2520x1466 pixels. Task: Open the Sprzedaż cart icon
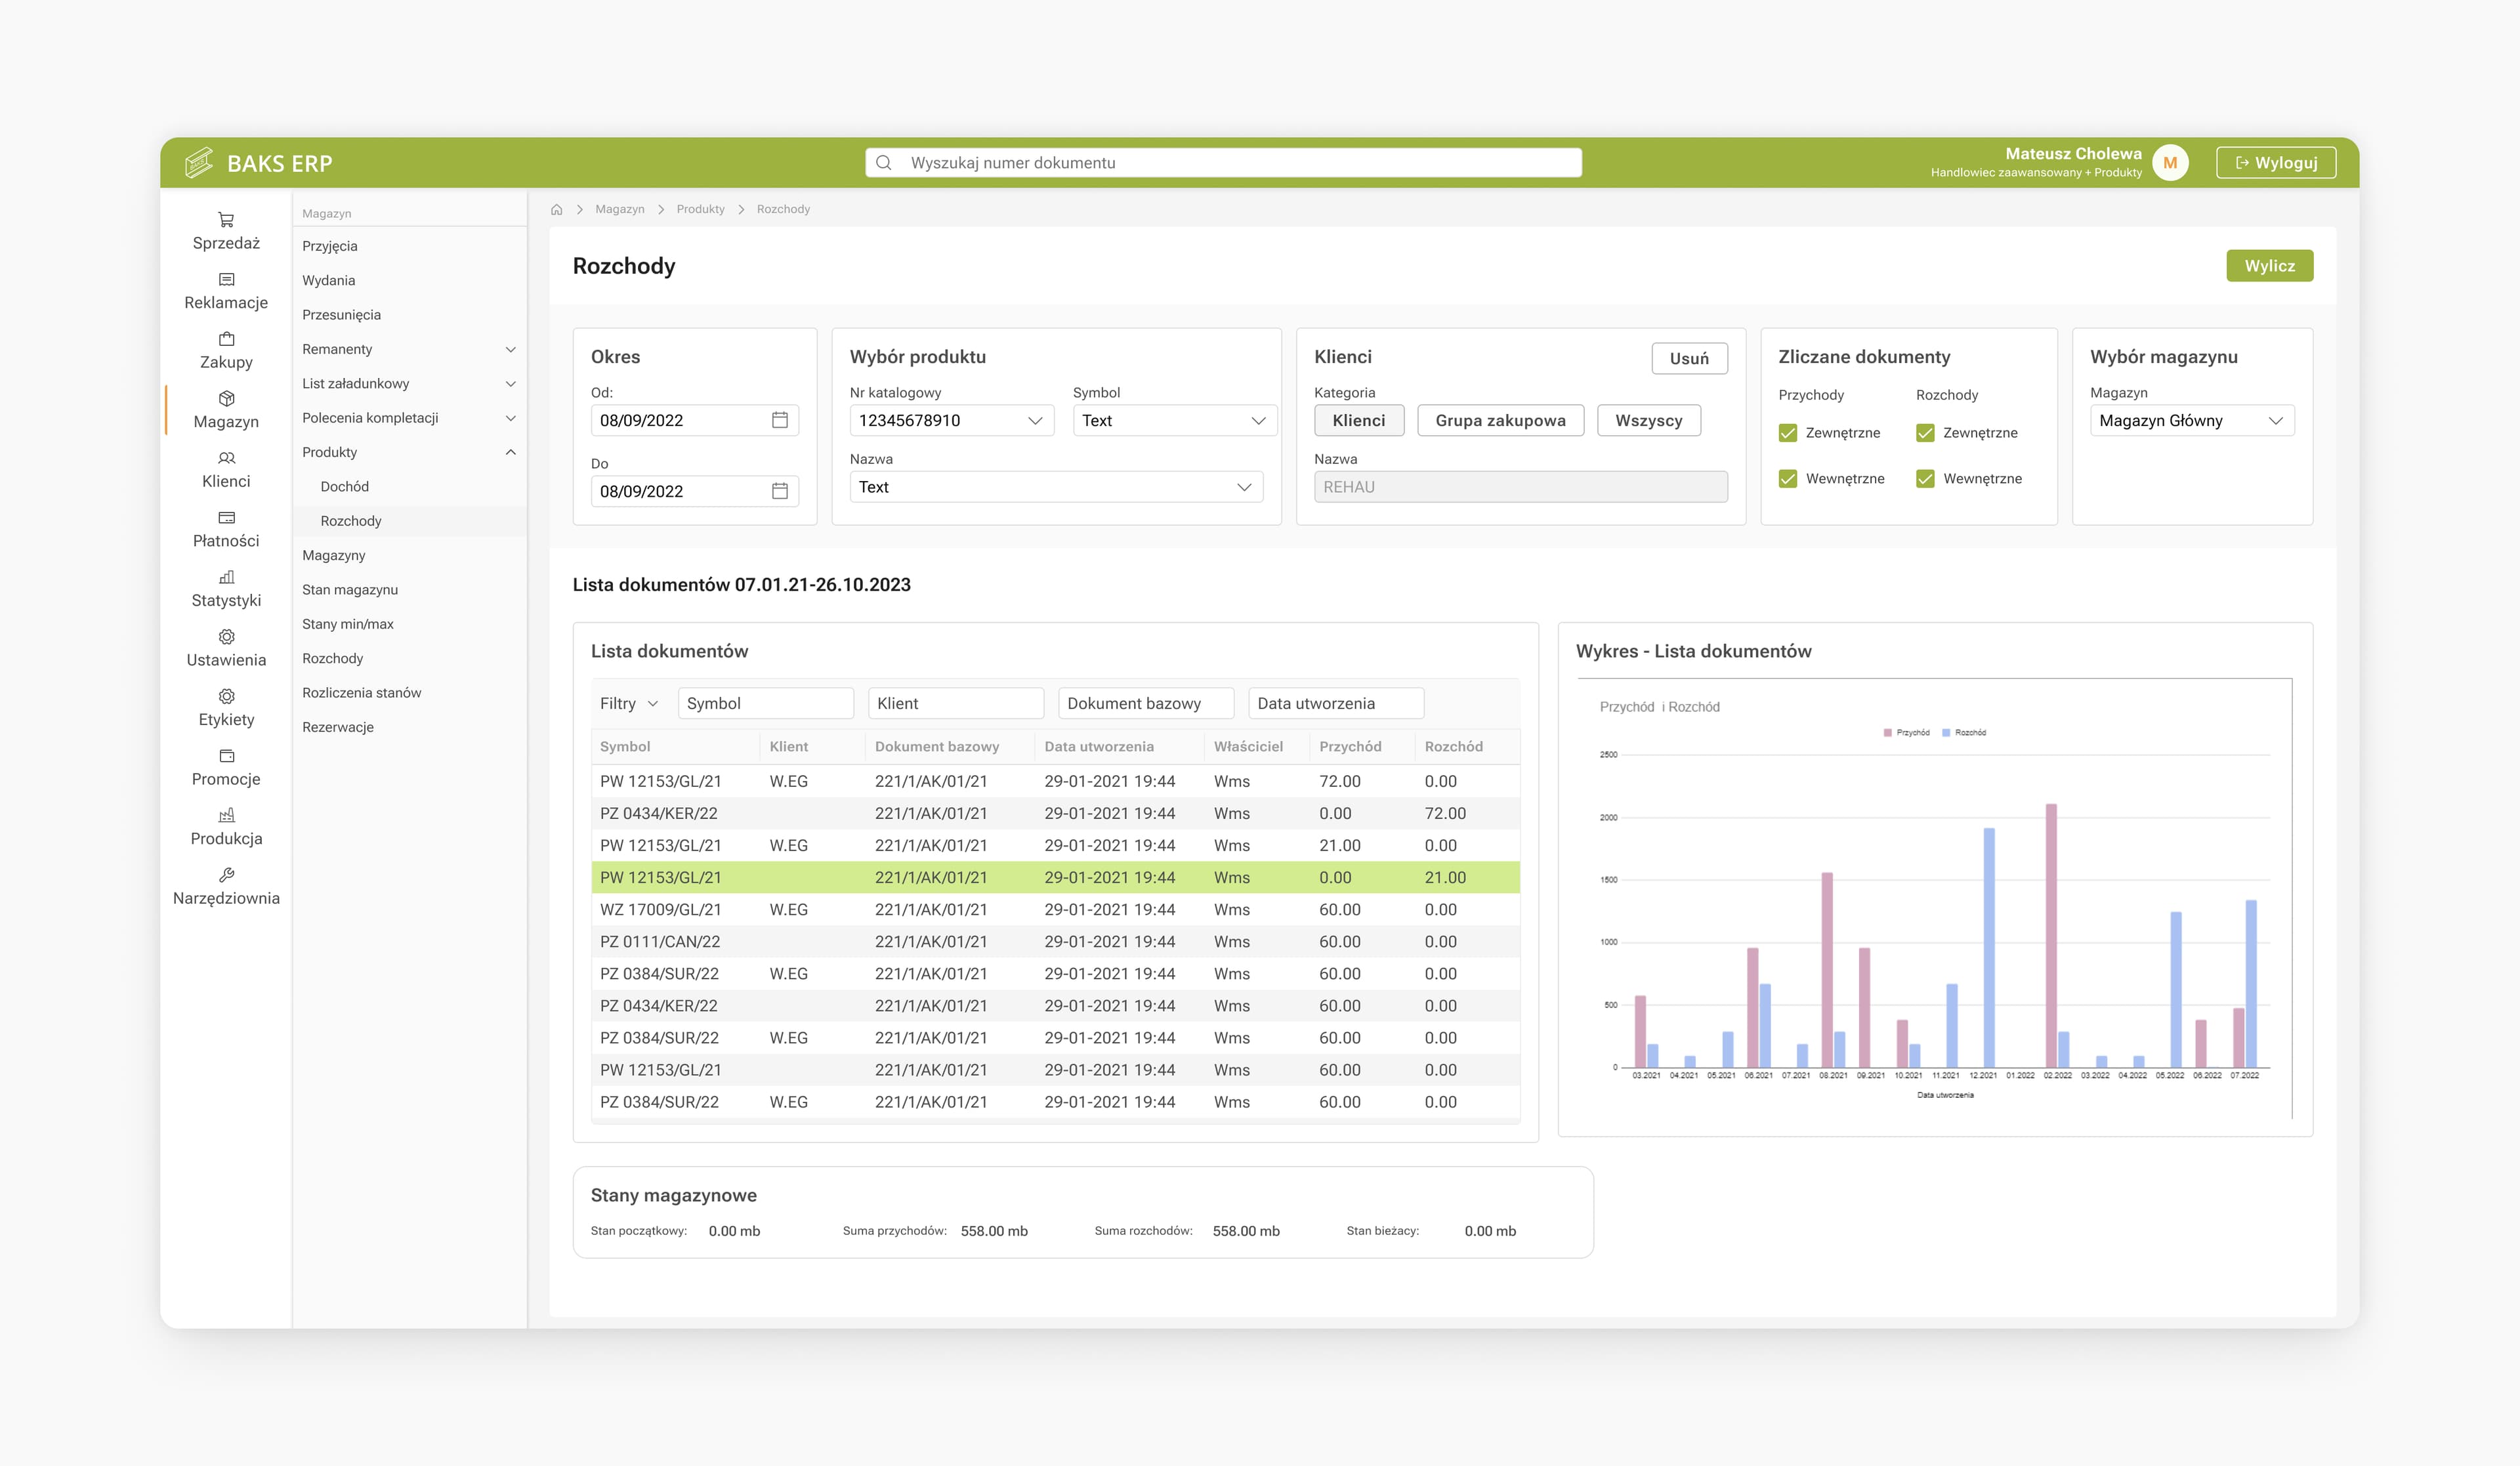point(226,219)
